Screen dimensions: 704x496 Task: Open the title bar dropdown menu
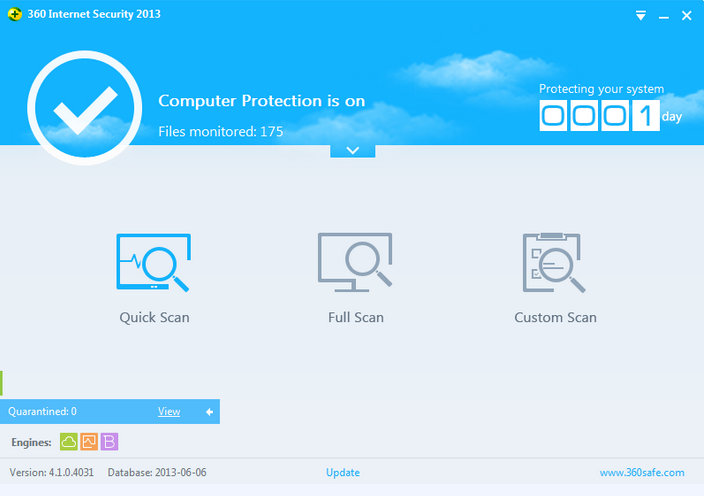tap(641, 16)
